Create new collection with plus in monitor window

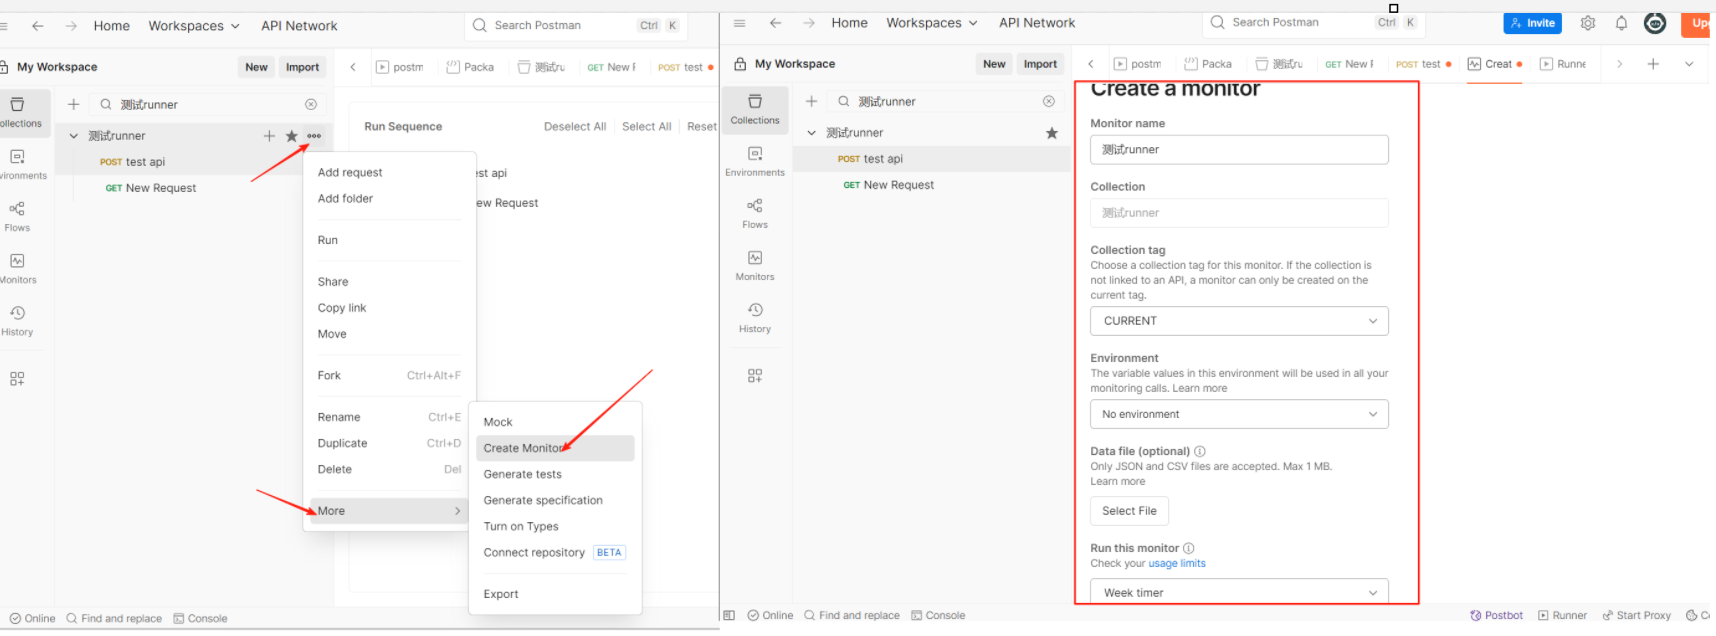(811, 101)
